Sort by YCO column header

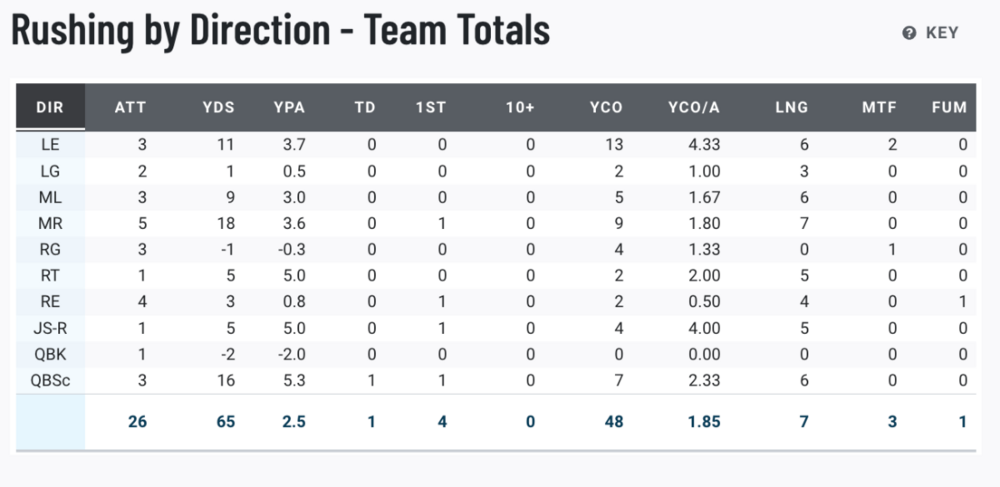coord(607,107)
